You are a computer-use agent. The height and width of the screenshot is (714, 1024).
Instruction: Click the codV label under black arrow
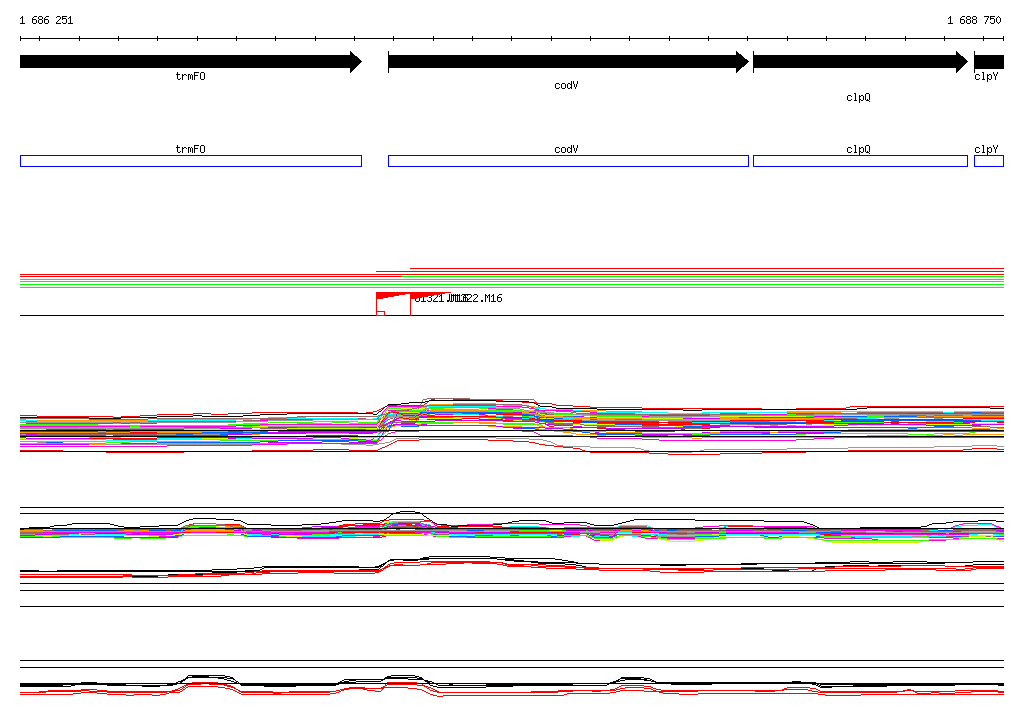(566, 86)
